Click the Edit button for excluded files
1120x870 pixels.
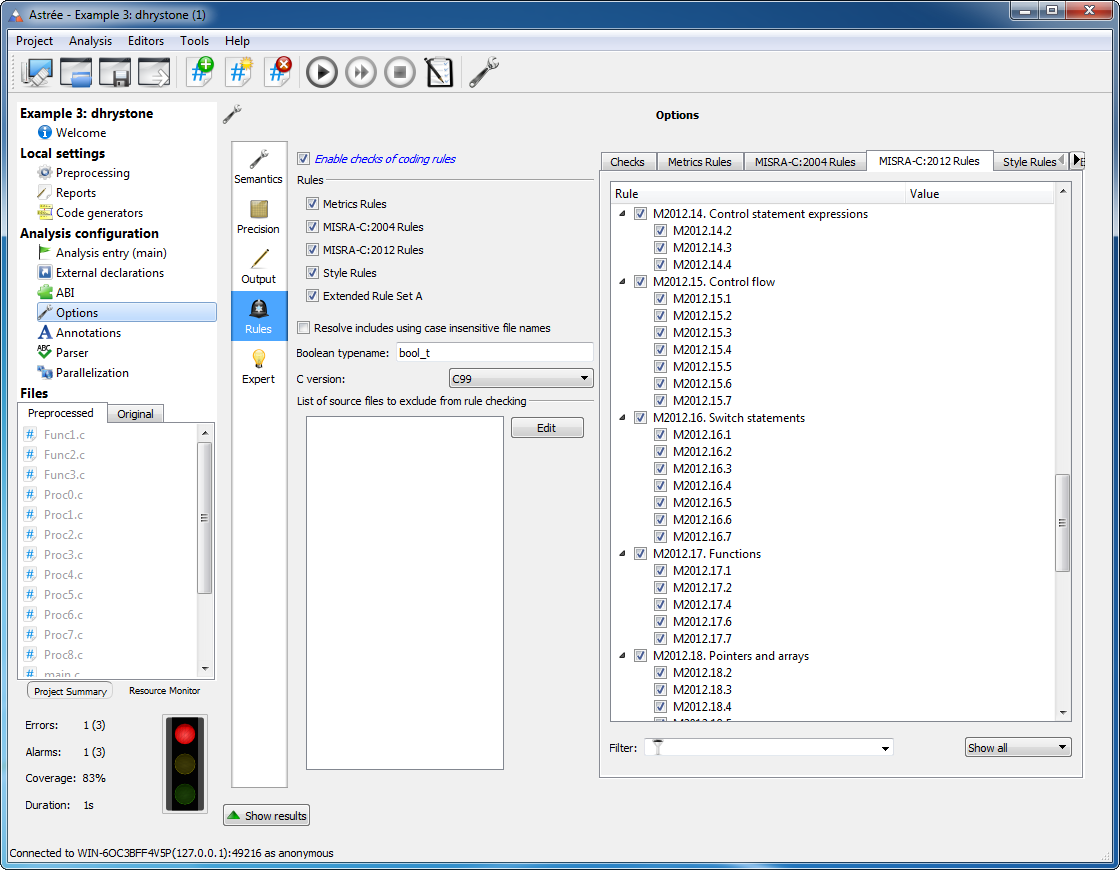[x=547, y=428]
